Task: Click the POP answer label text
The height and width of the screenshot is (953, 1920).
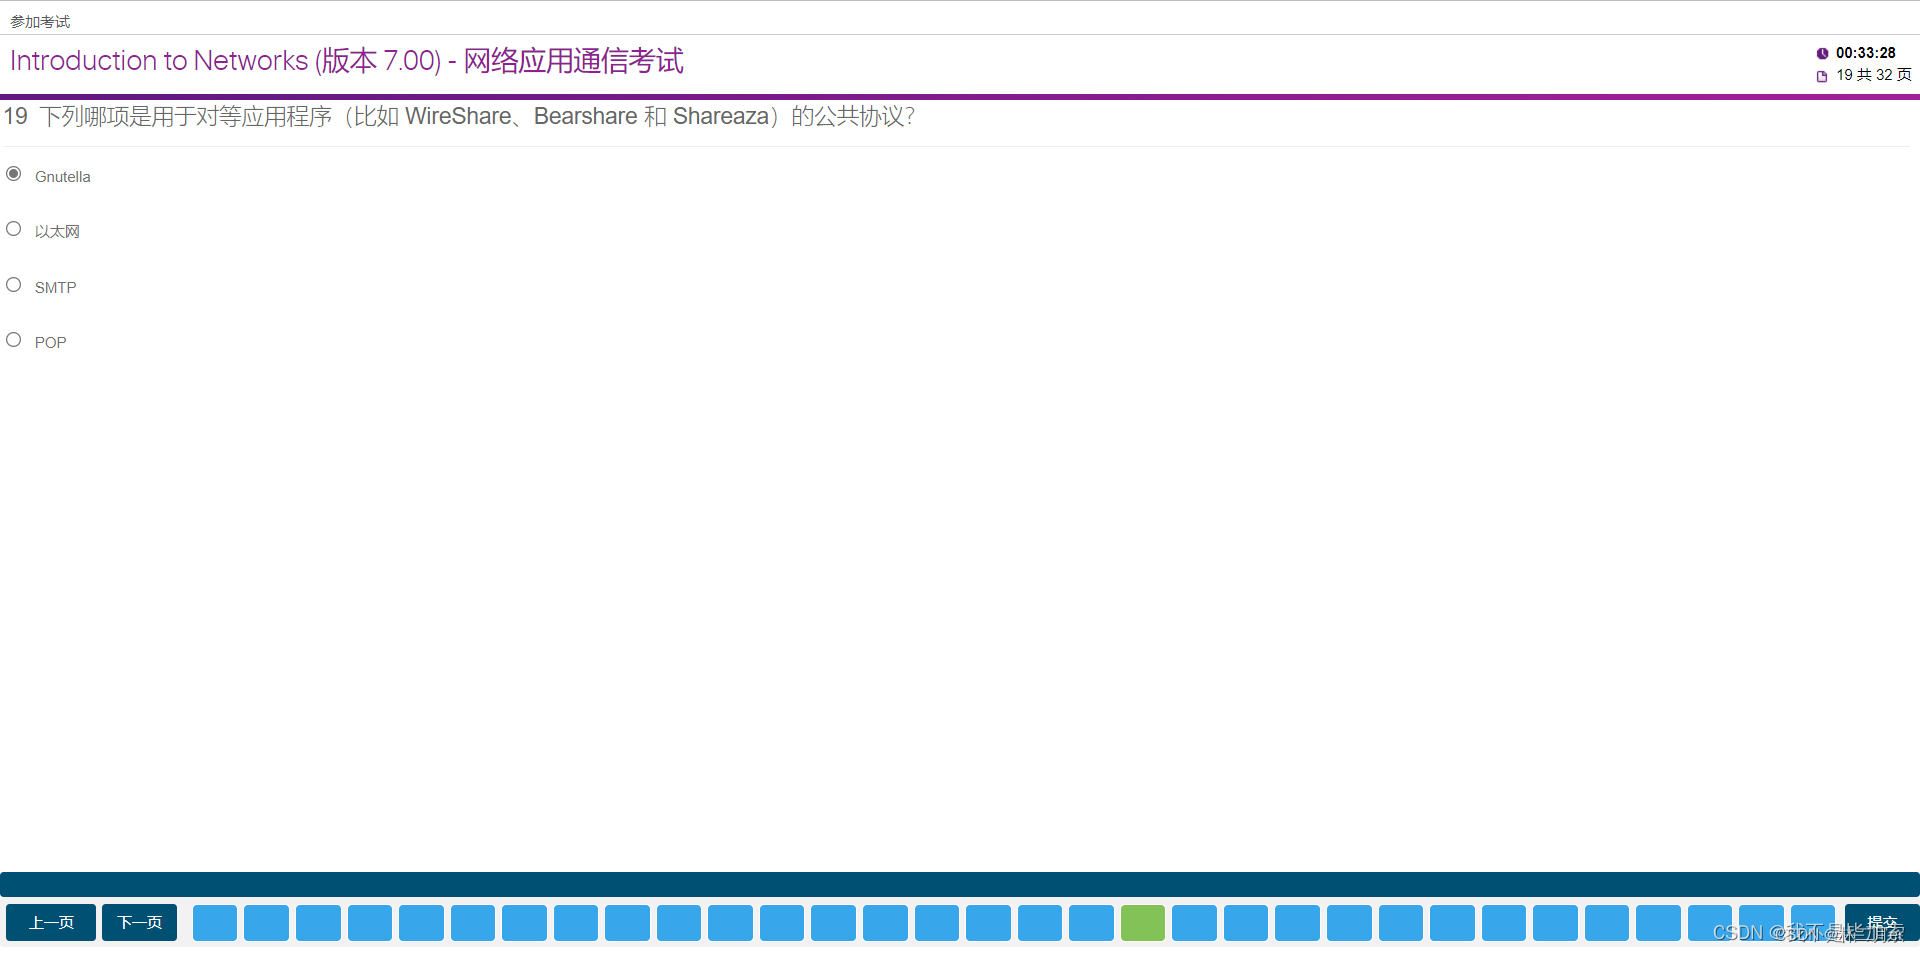Action: (51, 343)
